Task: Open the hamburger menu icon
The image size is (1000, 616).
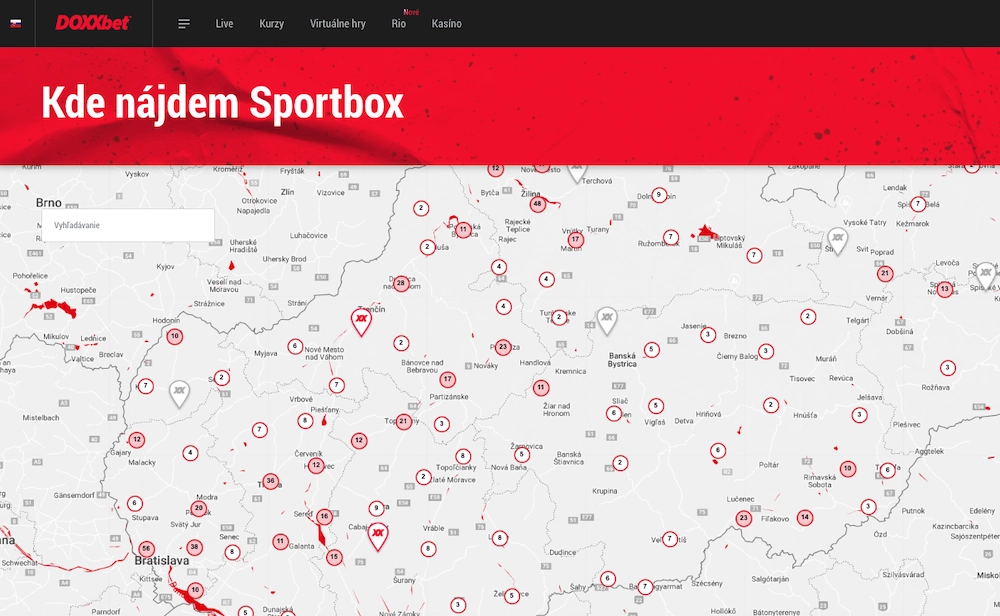Action: 184,24
